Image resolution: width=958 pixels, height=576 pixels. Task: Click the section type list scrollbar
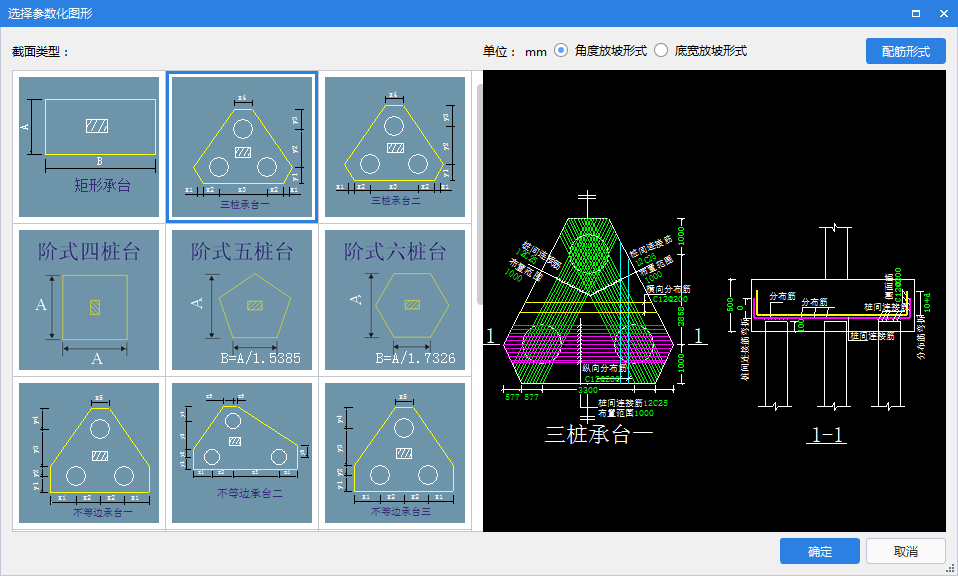click(x=480, y=194)
